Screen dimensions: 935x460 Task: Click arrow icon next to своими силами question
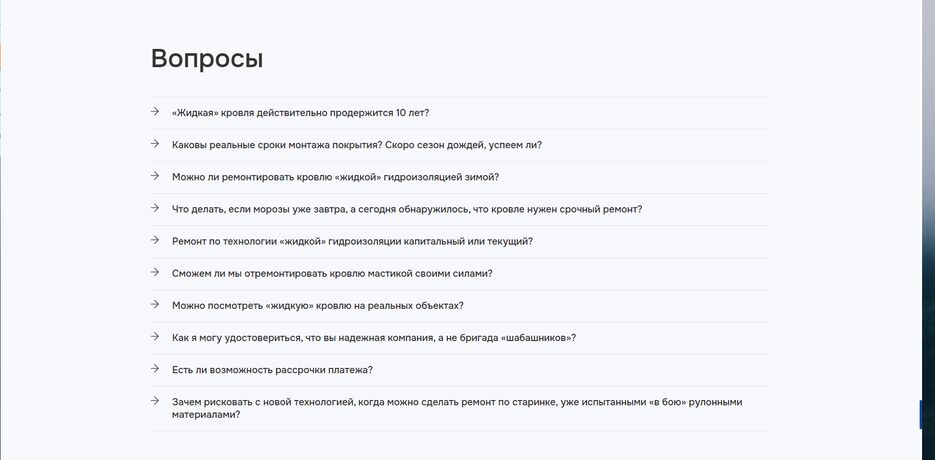pyautogui.click(x=154, y=273)
